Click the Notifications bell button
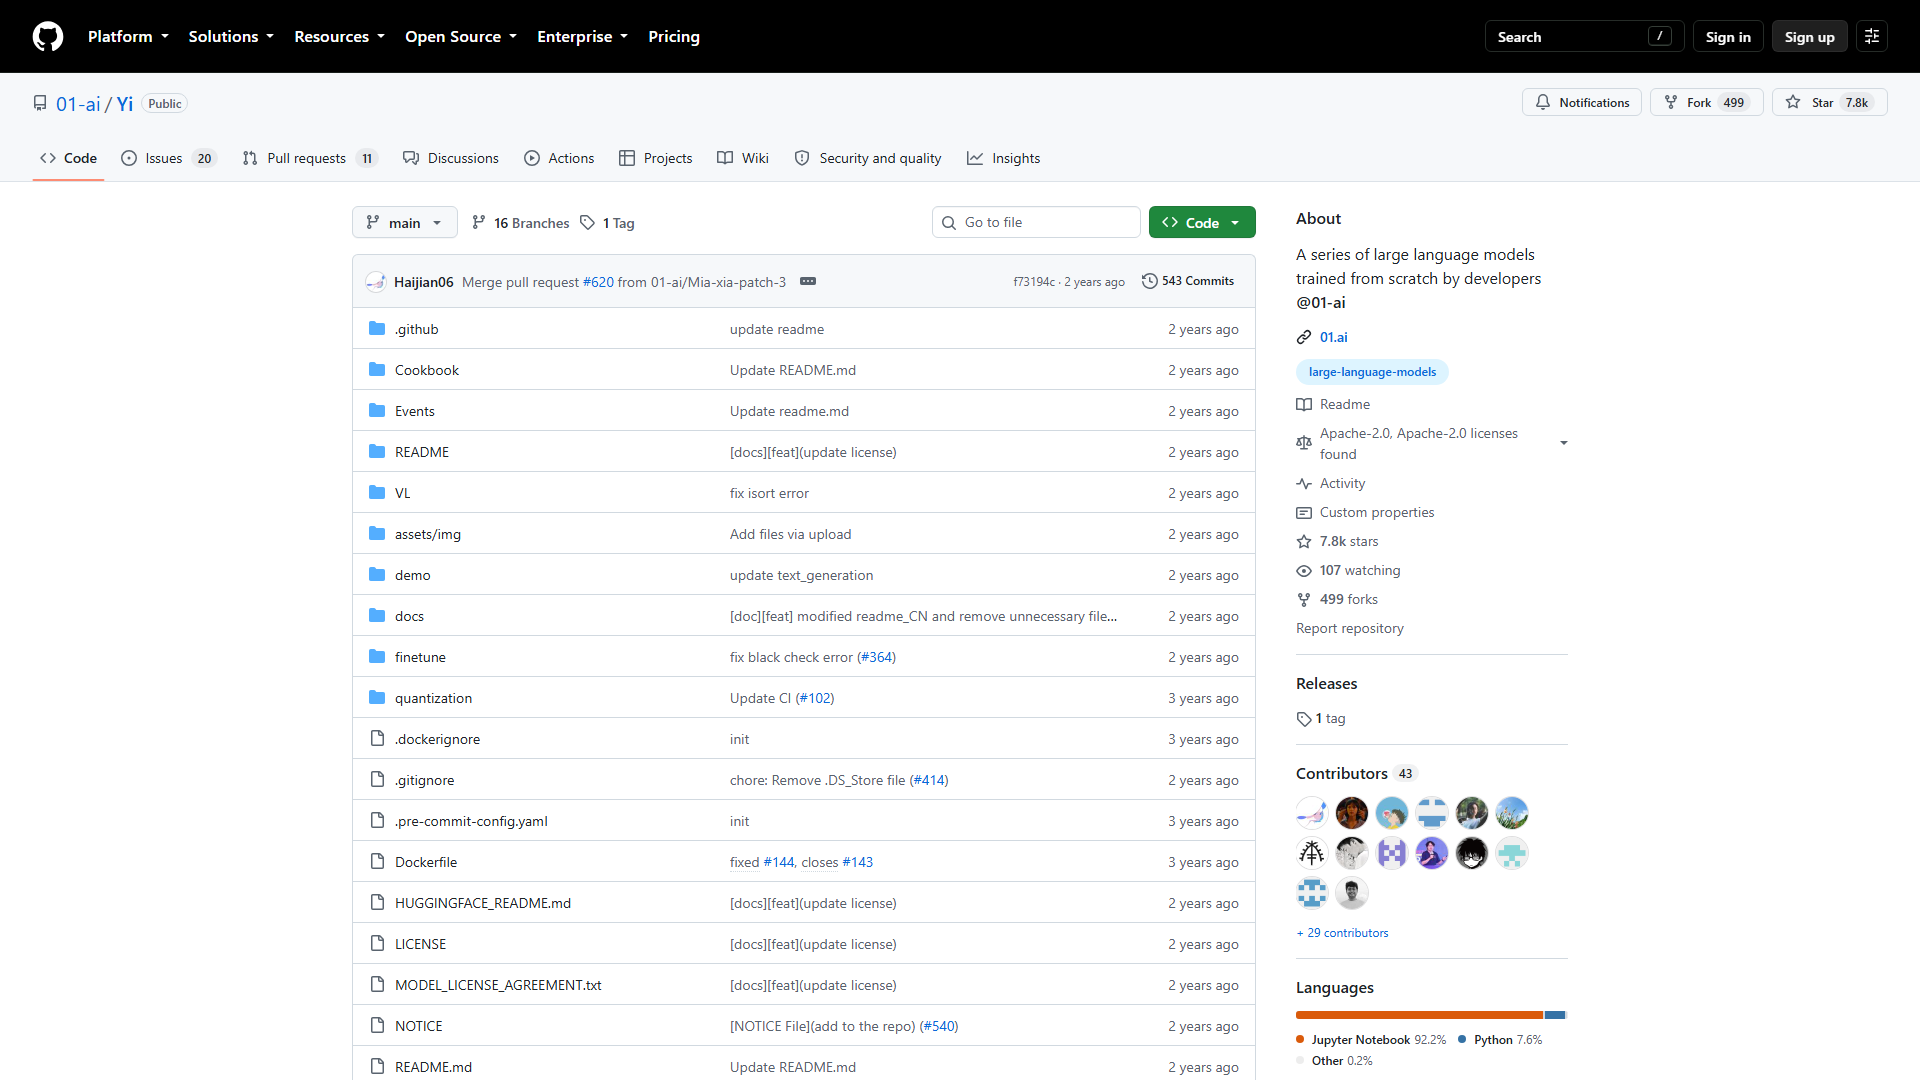 [x=1581, y=103]
